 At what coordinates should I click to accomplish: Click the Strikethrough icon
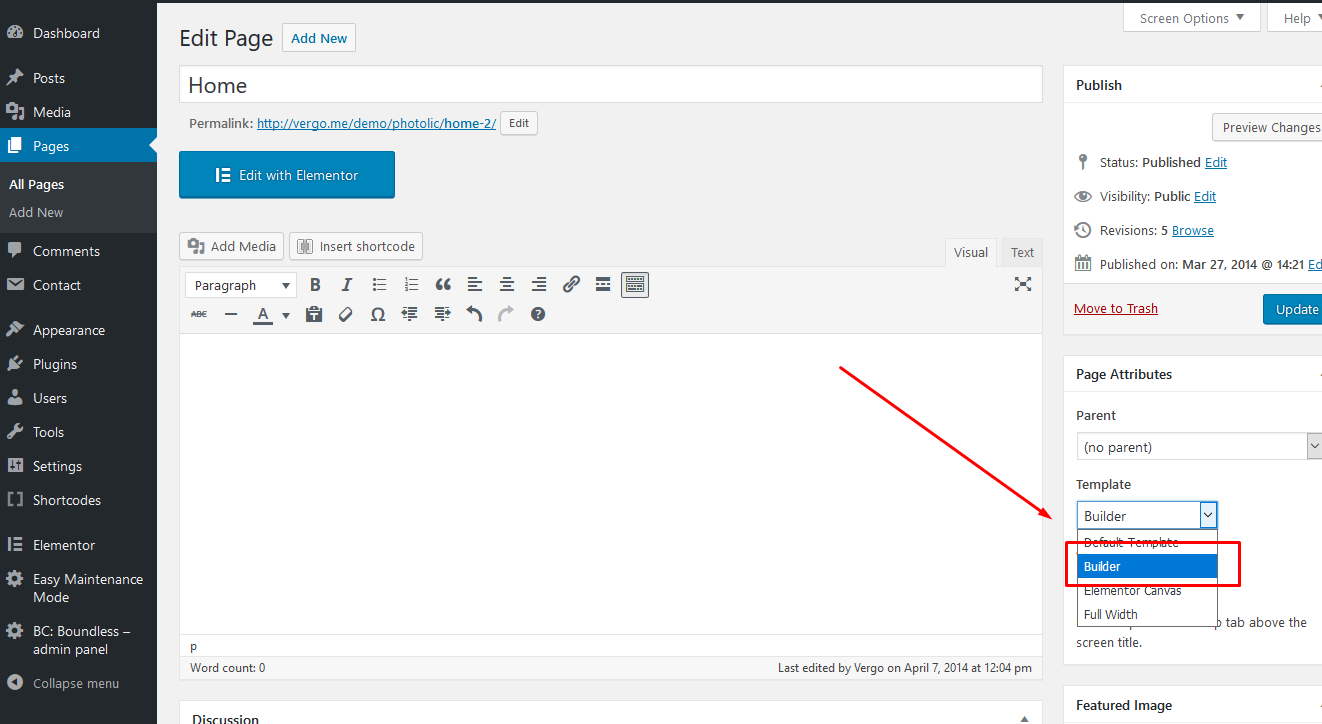click(199, 314)
